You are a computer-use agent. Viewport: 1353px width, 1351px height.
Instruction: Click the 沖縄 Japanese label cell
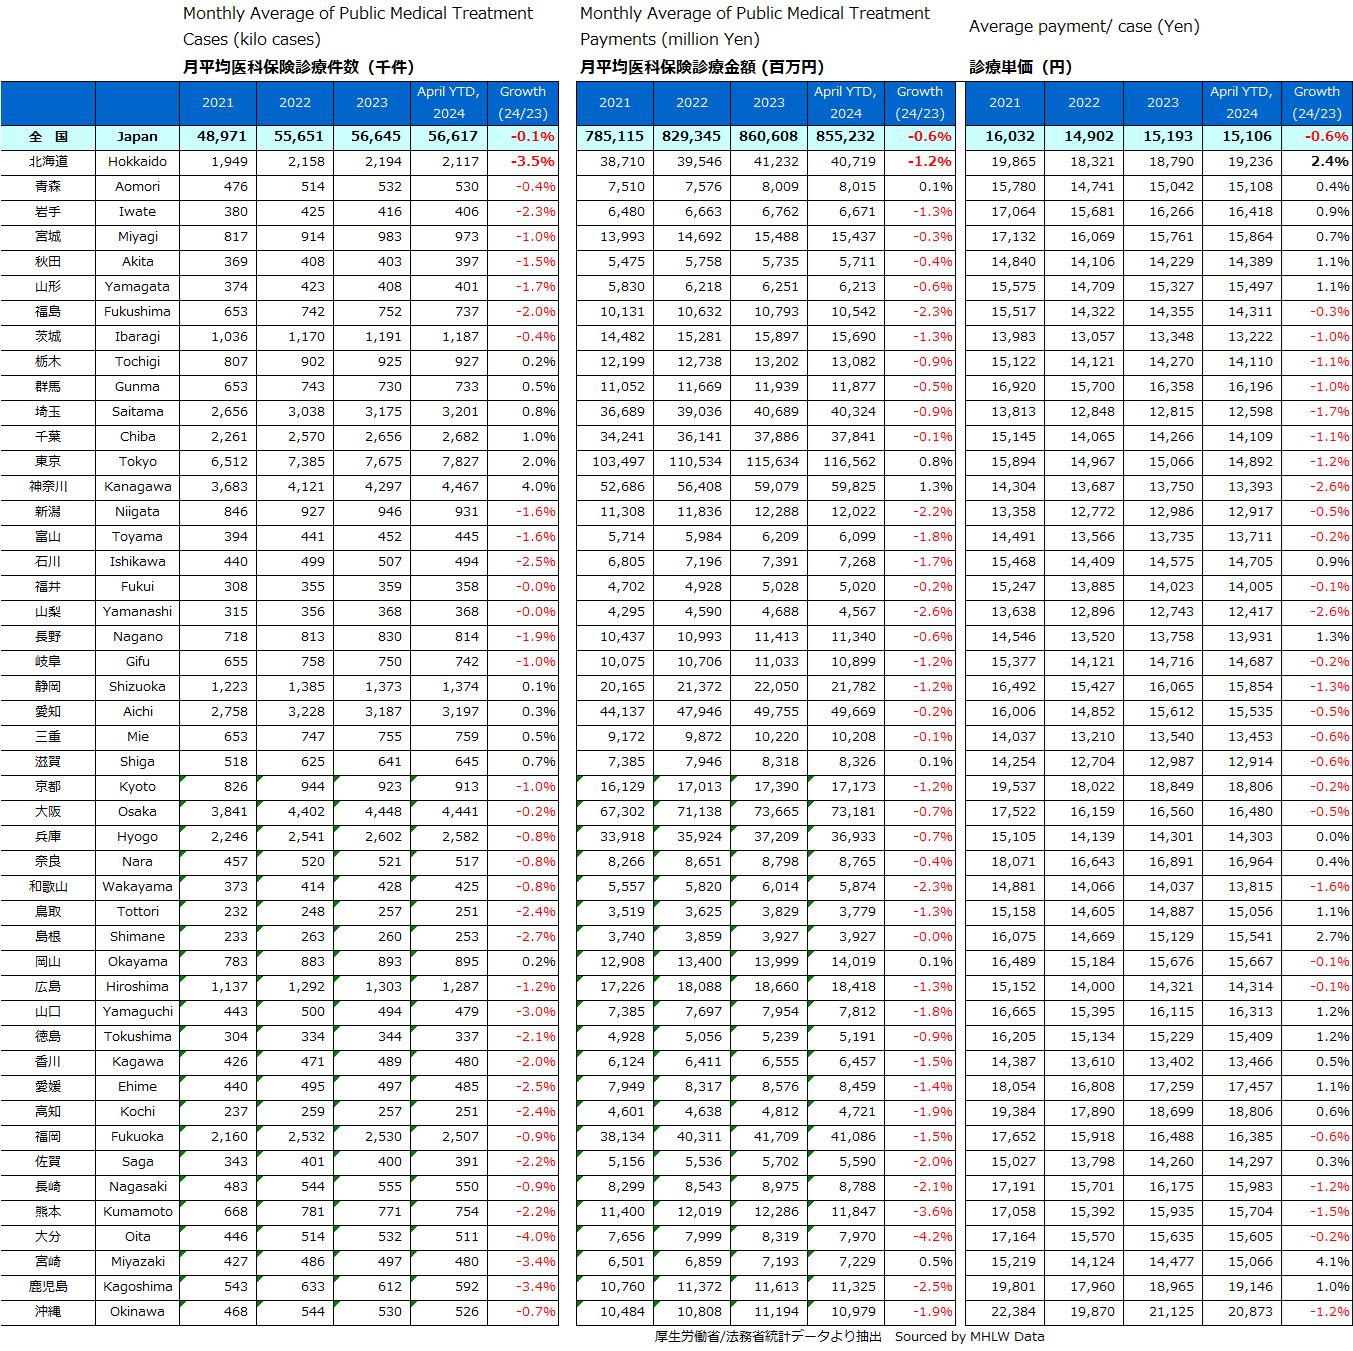pos(48,1312)
